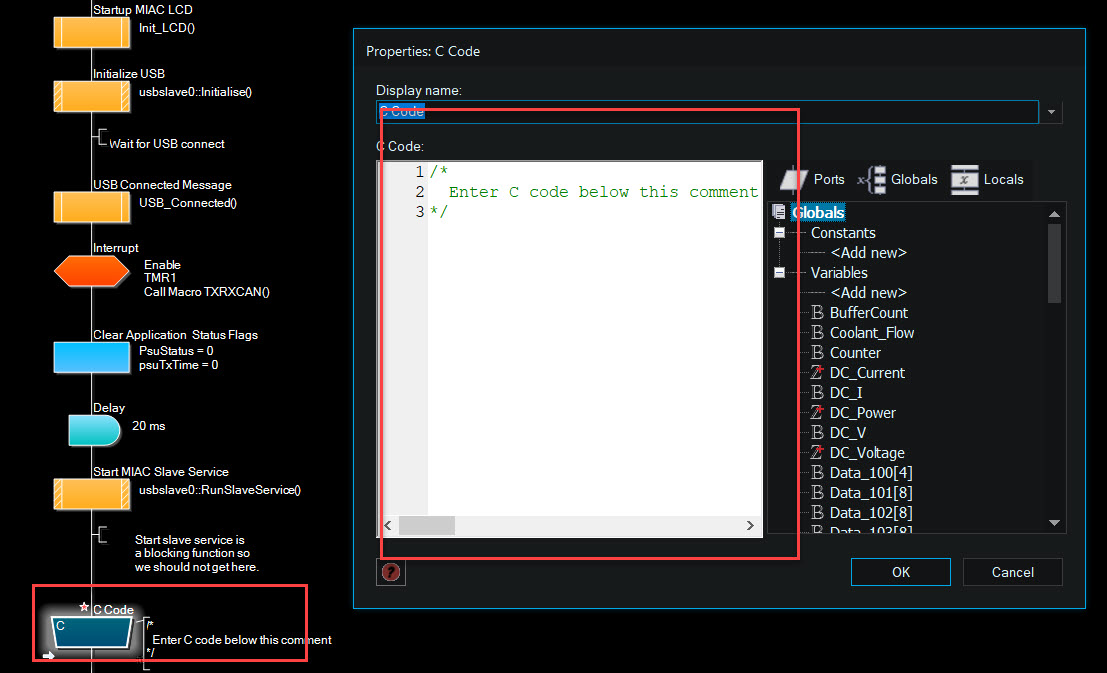Image resolution: width=1107 pixels, height=673 pixels.
Task: Click line number 2 in code editor
Action: click(x=419, y=191)
